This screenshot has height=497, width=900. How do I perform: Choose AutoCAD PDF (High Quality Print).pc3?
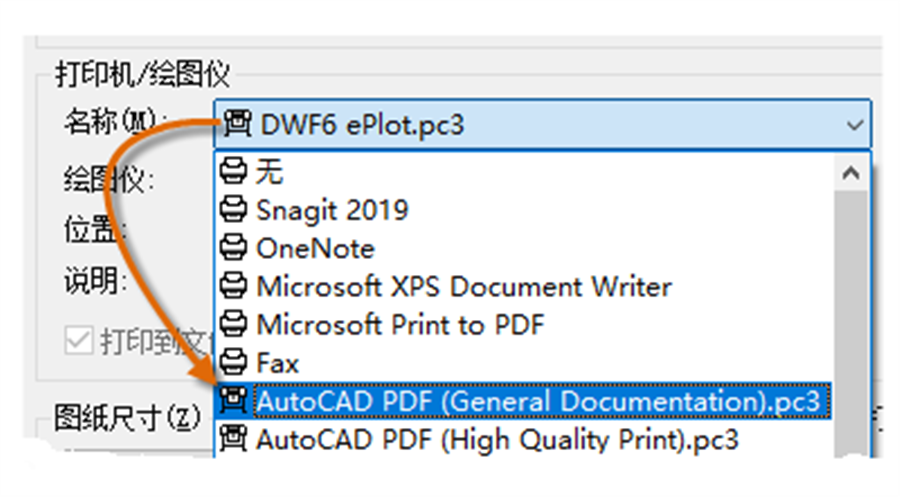525,440
